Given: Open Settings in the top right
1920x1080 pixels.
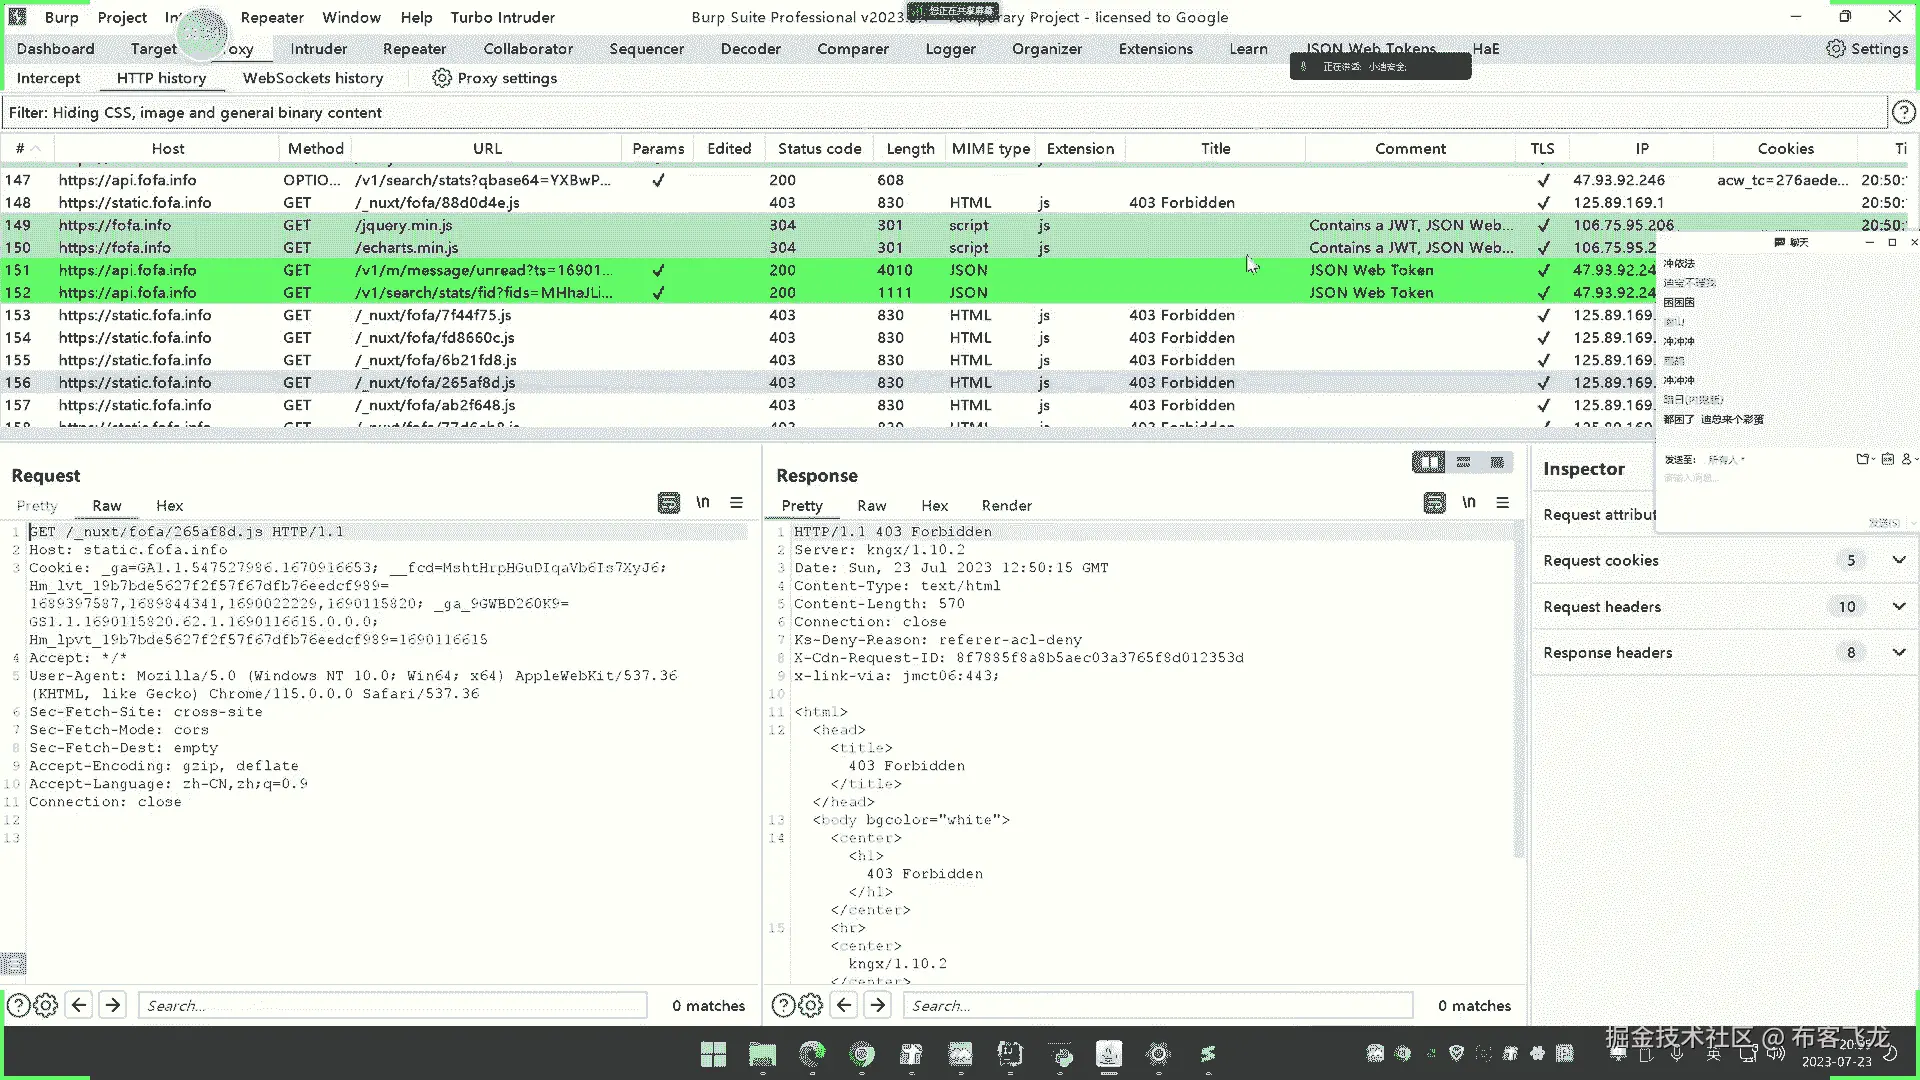Looking at the screenshot, I should pyautogui.click(x=1867, y=48).
